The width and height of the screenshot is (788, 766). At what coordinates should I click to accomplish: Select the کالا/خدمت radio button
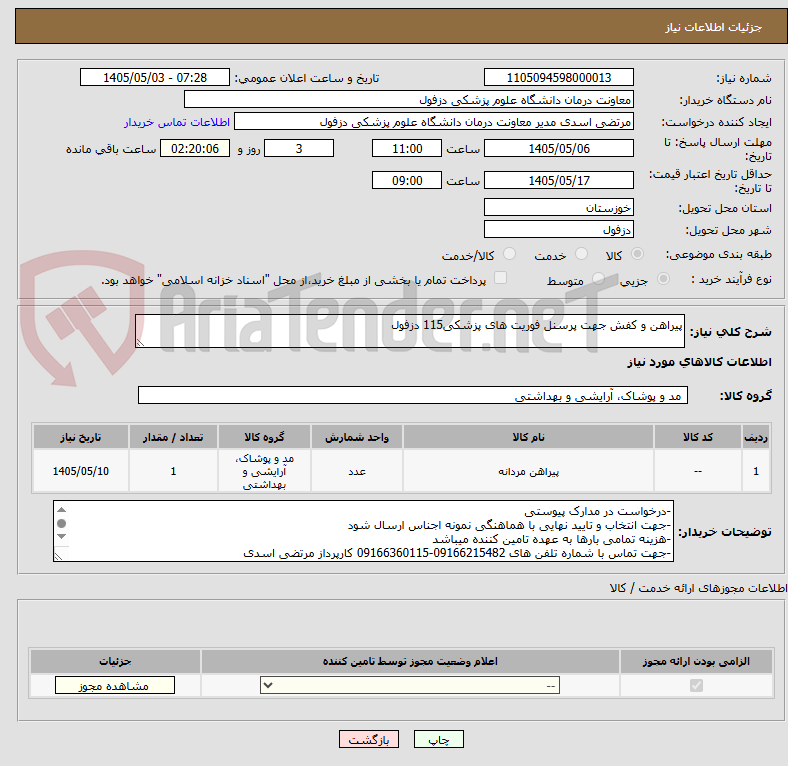pos(509,254)
